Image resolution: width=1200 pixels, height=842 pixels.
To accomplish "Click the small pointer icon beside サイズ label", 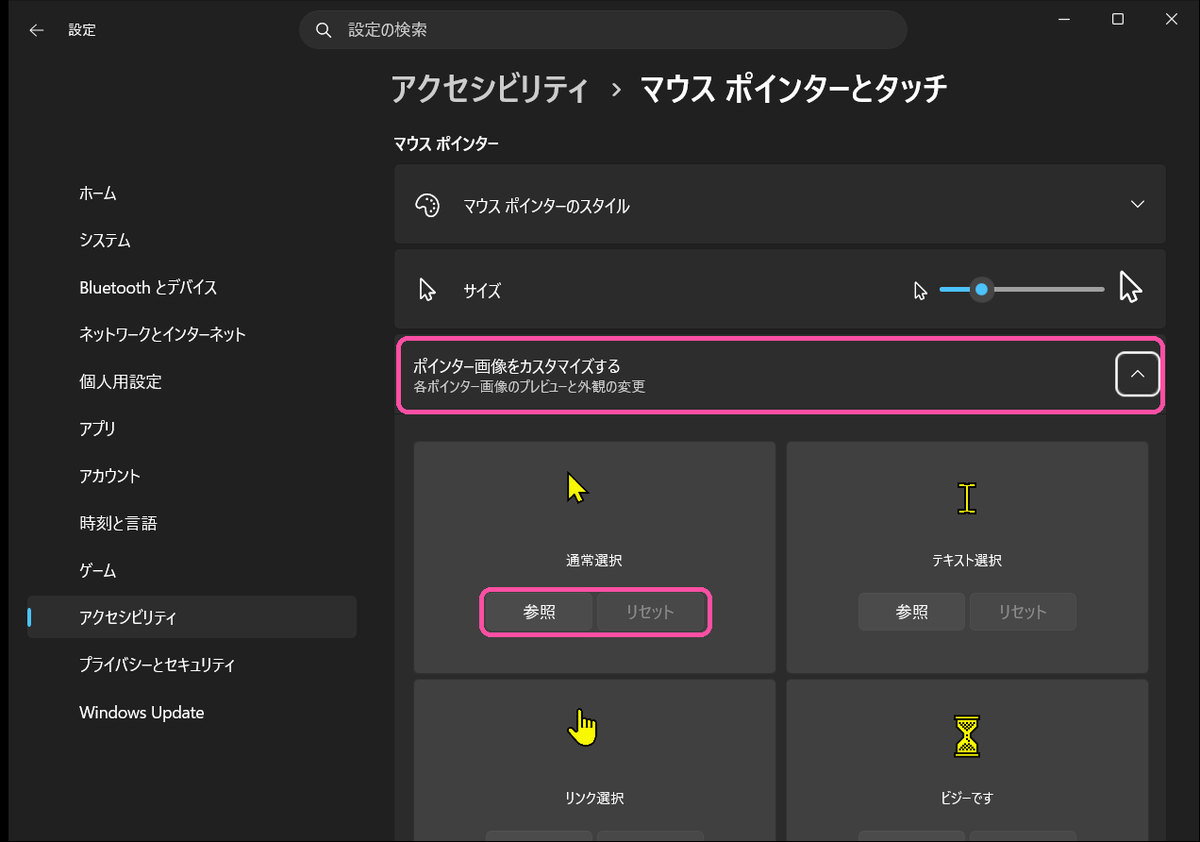I will point(427,290).
